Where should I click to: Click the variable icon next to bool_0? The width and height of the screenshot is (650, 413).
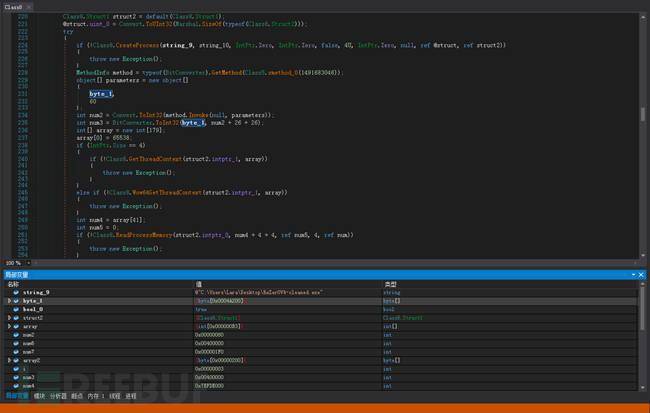17,309
